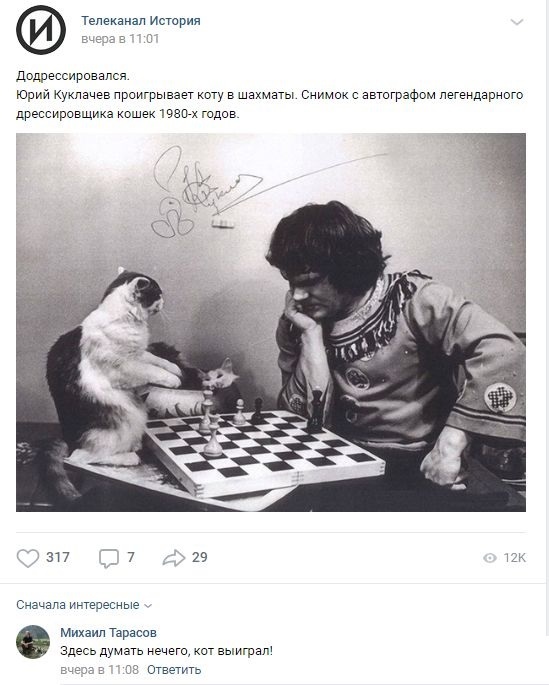The height and width of the screenshot is (685, 549).
Task: Open comment timestamp вчера в 11:08
Action: pyautogui.click(x=99, y=670)
